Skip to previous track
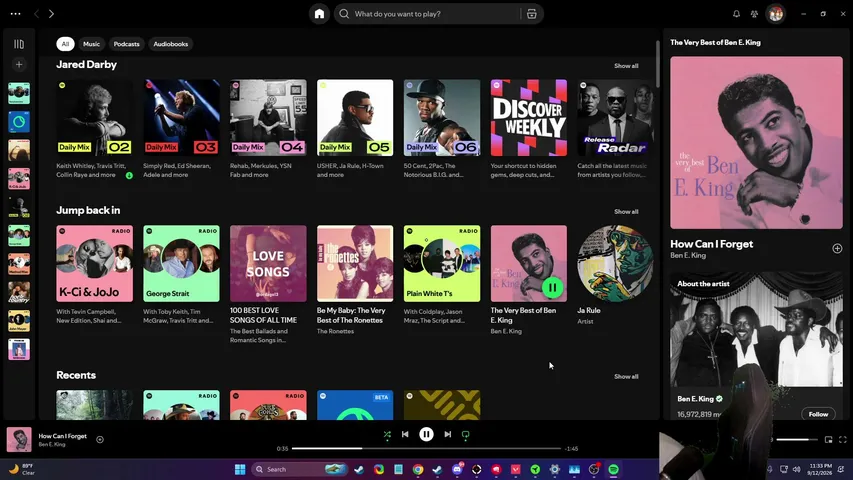 405,434
